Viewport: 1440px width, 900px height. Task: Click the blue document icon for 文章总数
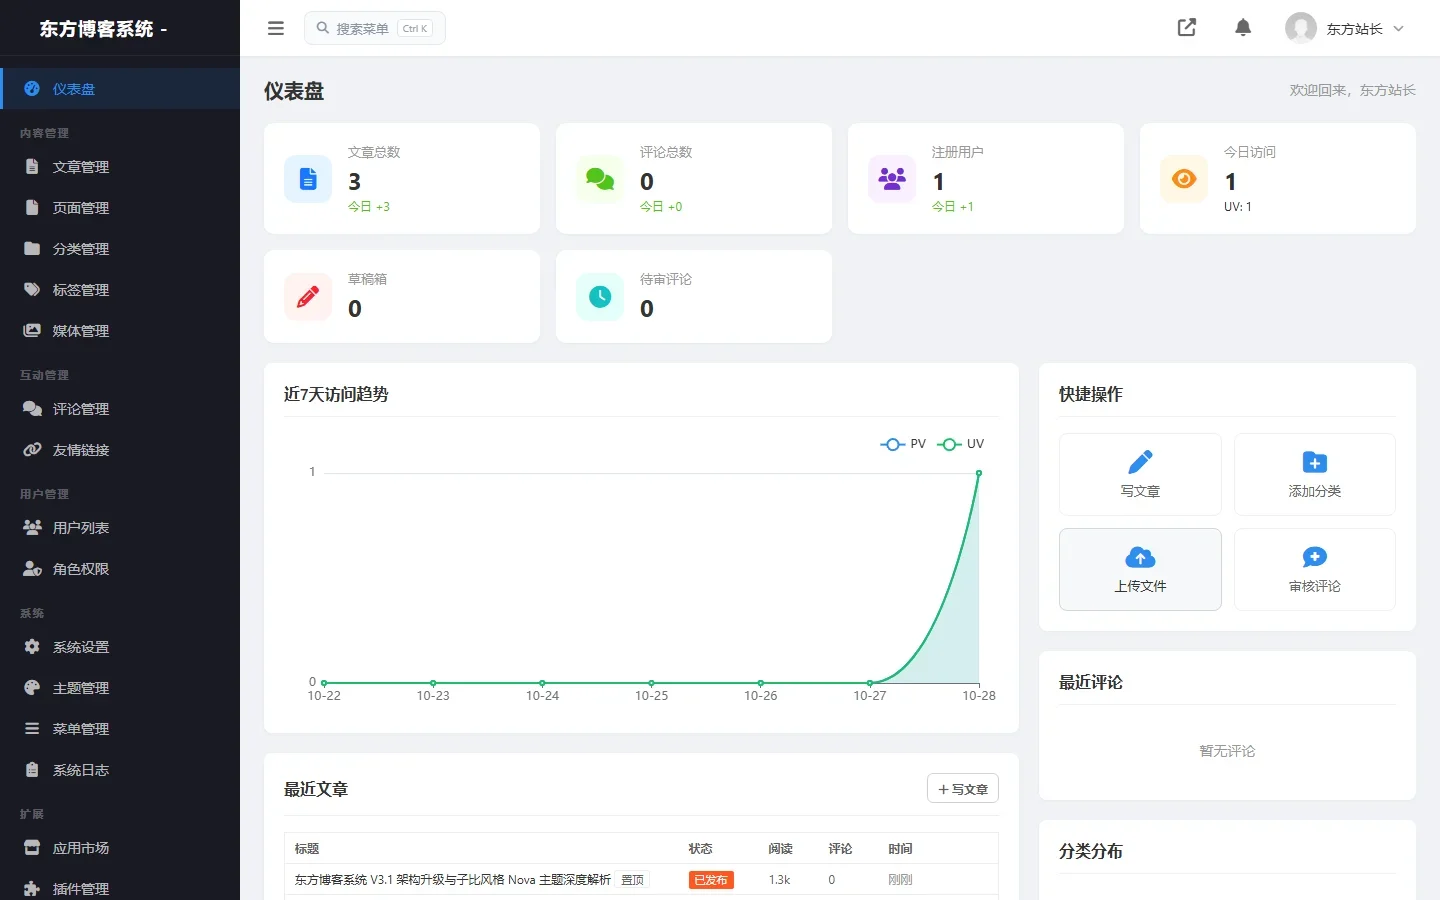(x=308, y=179)
